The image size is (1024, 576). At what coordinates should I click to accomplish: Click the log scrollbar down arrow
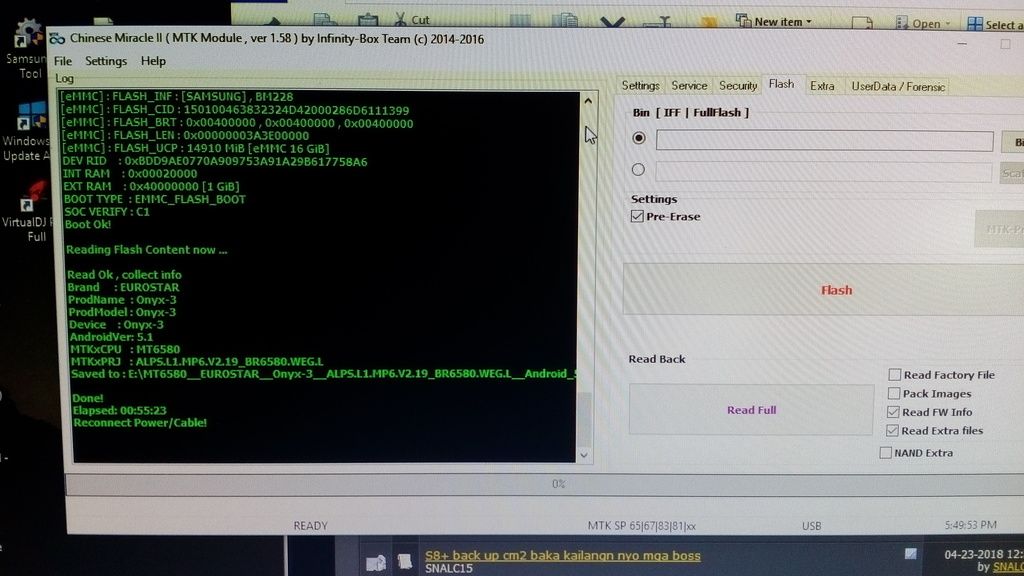[586, 455]
